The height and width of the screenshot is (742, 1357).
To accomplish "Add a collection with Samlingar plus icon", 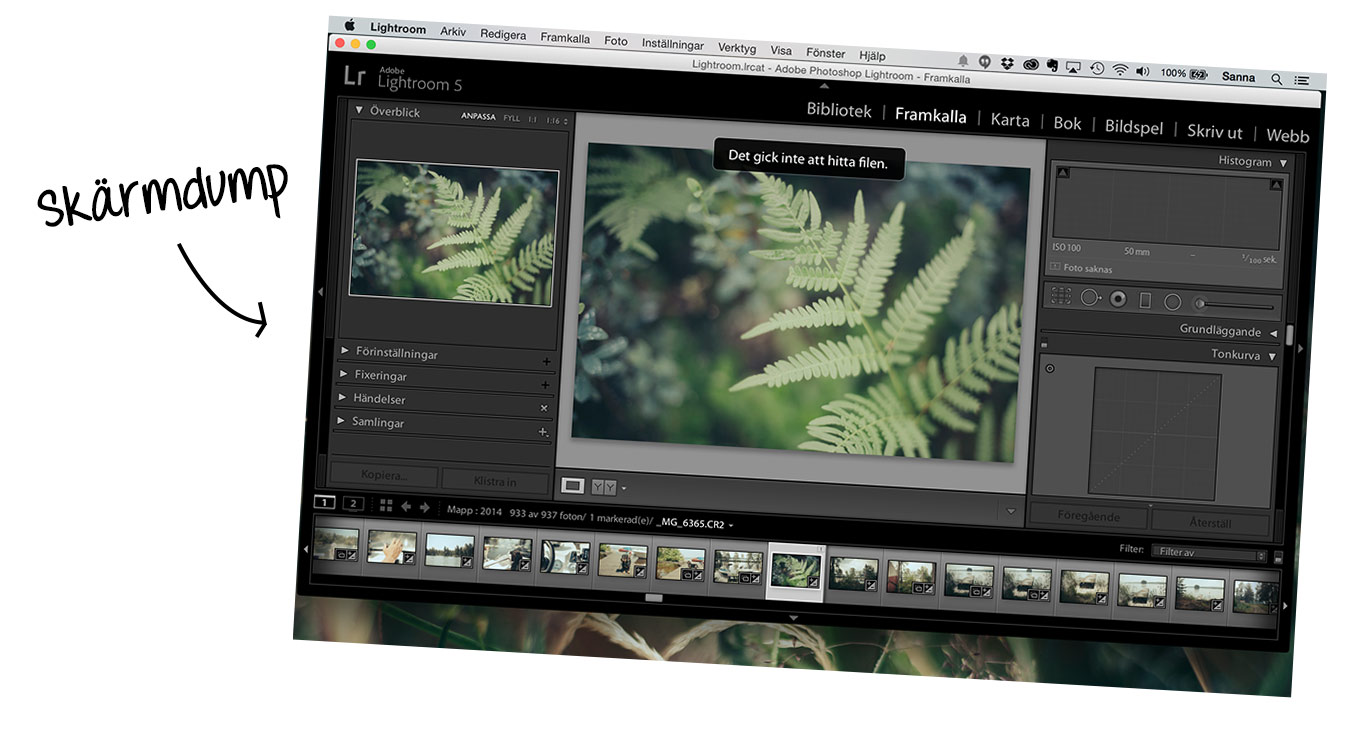I will [x=543, y=432].
